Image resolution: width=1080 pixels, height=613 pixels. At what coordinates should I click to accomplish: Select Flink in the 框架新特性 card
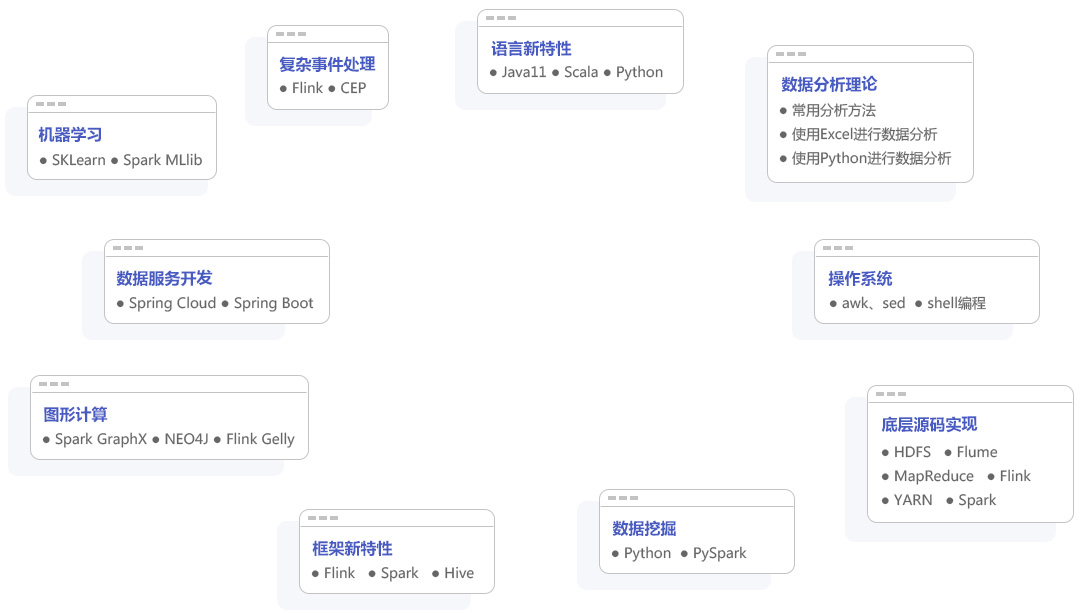click(340, 574)
